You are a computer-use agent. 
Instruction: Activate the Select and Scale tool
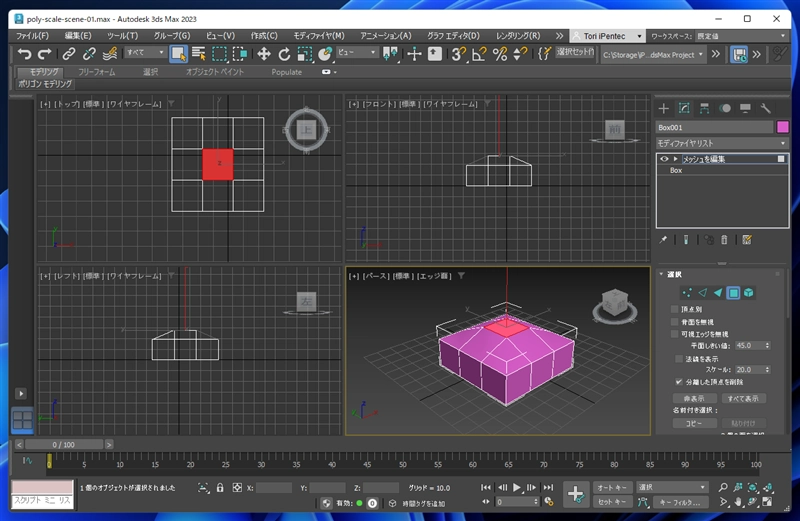click(305, 54)
